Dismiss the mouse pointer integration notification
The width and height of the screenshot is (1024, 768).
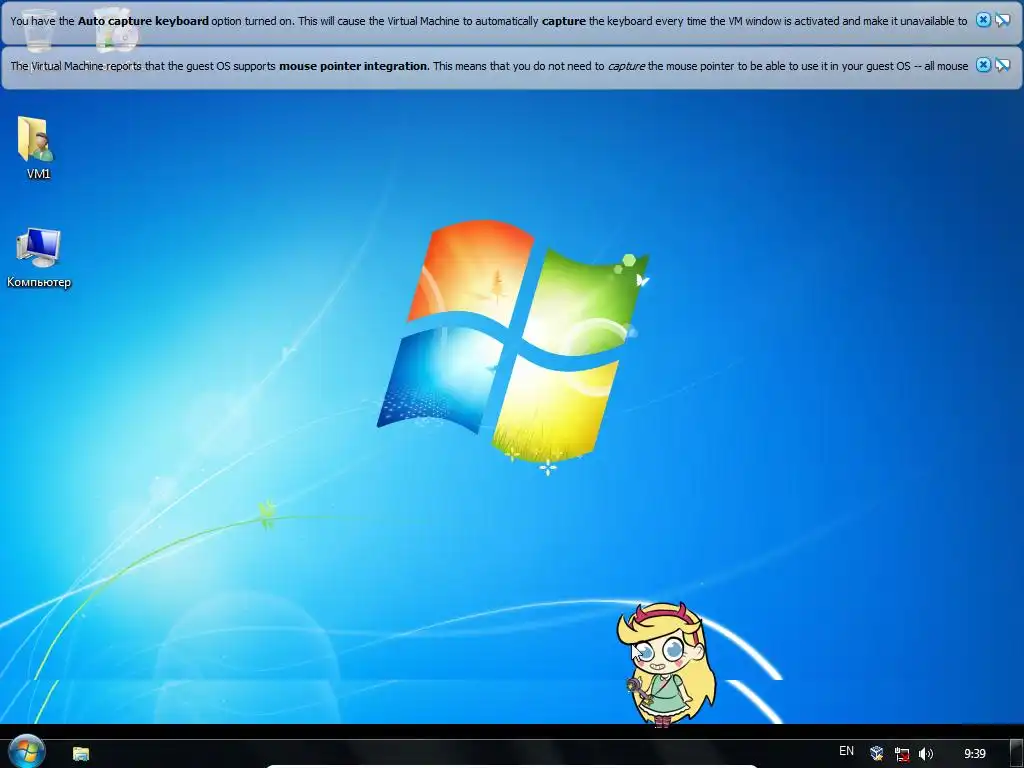coord(983,65)
